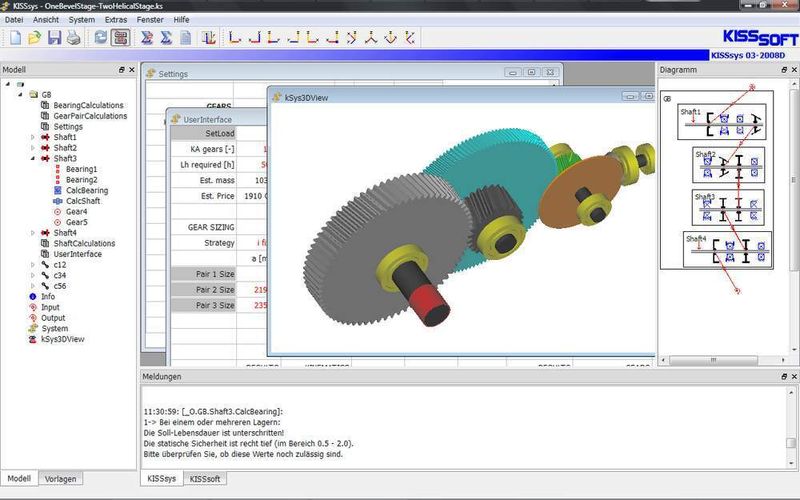
Task: Open the Extras menu
Action: [x=116, y=20]
